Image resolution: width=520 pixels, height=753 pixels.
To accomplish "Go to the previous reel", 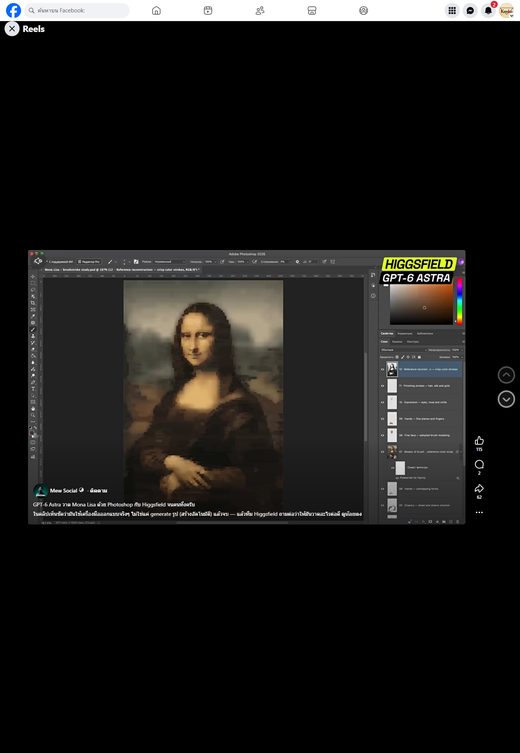I will point(506,375).
